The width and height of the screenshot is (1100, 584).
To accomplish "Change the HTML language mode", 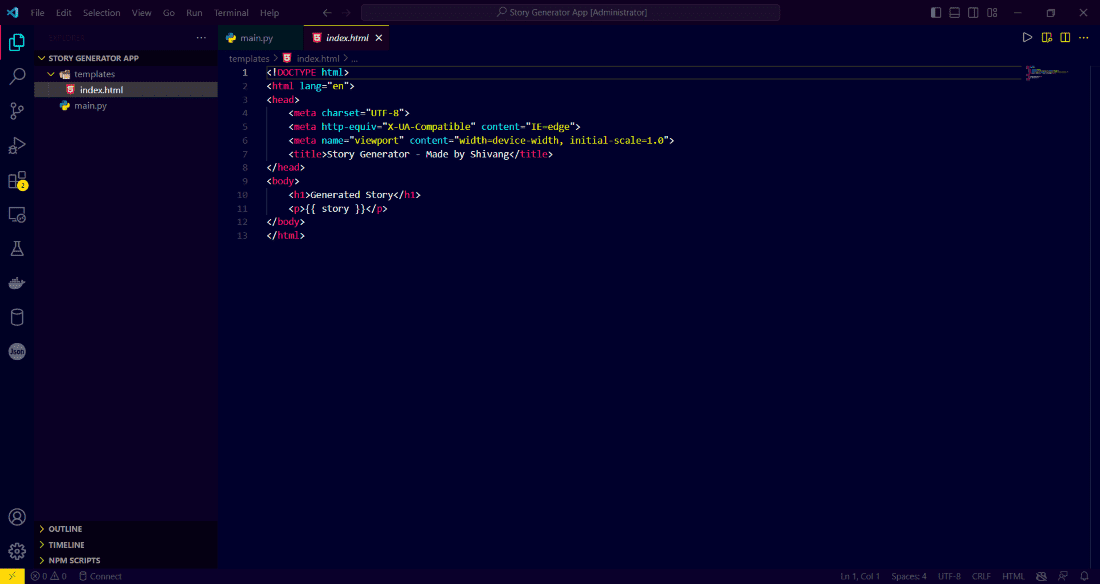I will (1013, 576).
